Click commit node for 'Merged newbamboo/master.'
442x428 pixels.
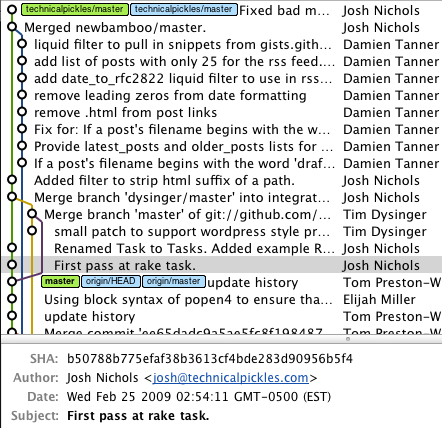pos(12,27)
